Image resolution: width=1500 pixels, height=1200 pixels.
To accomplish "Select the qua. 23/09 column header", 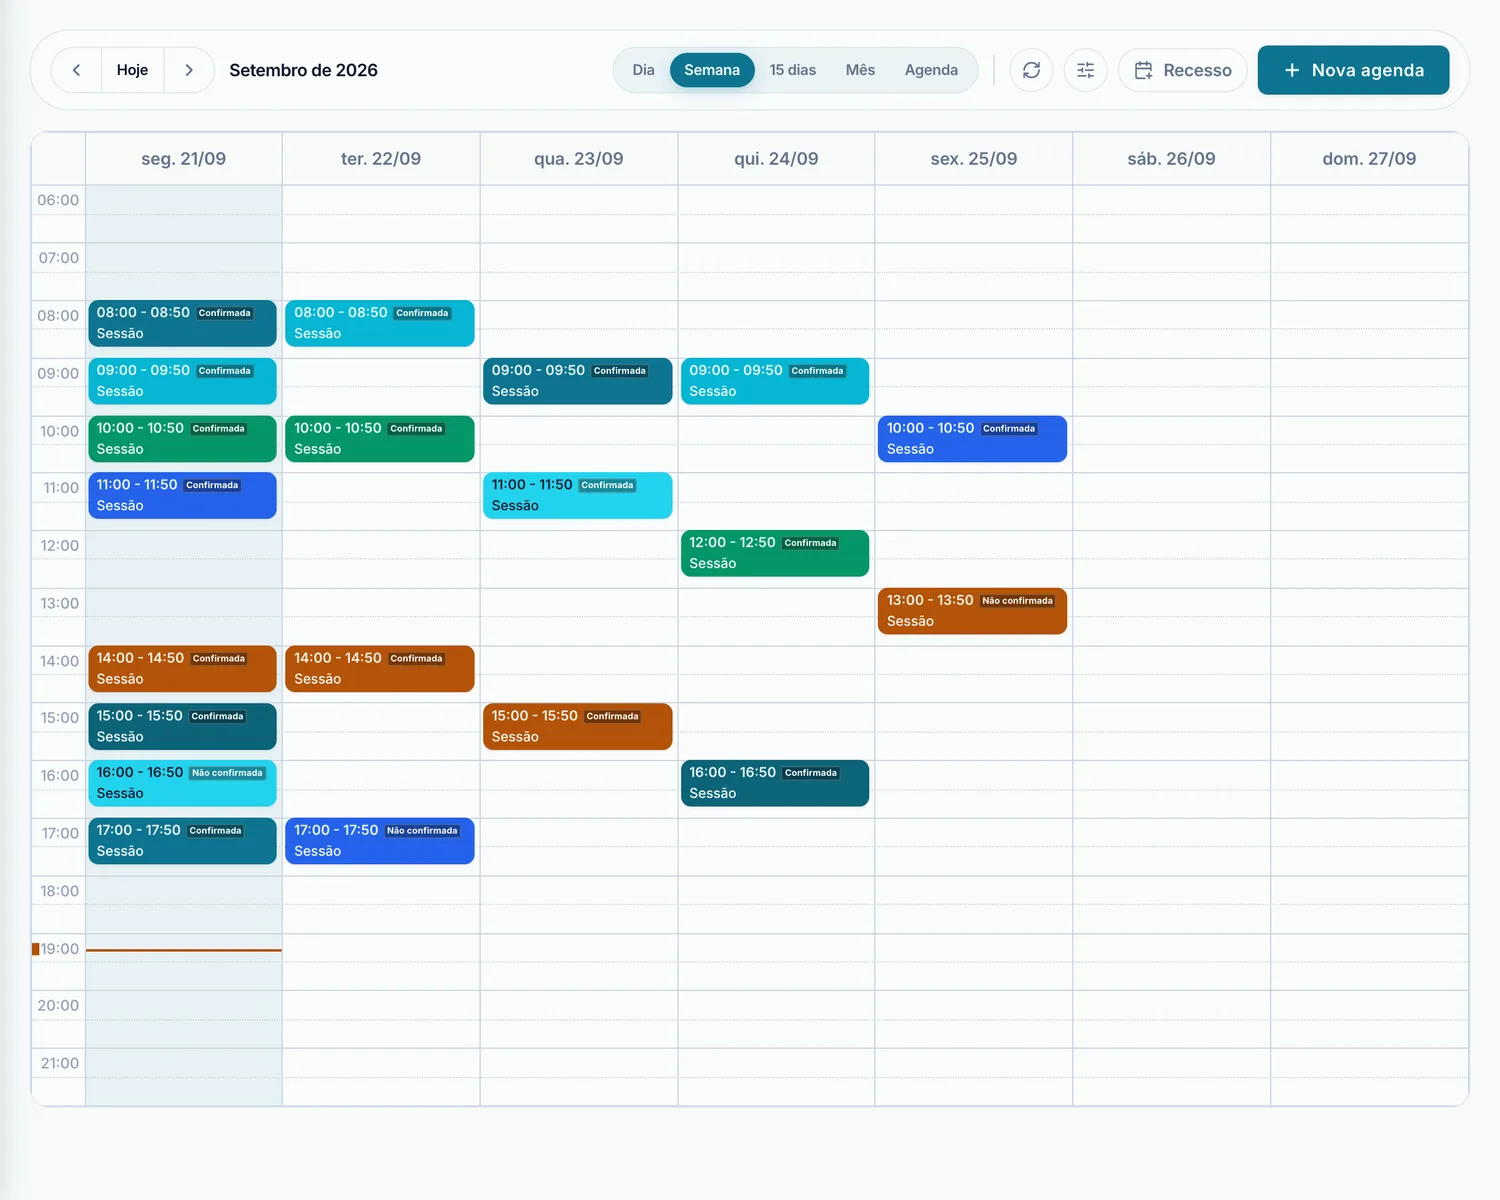I will click(x=579, y=159).
